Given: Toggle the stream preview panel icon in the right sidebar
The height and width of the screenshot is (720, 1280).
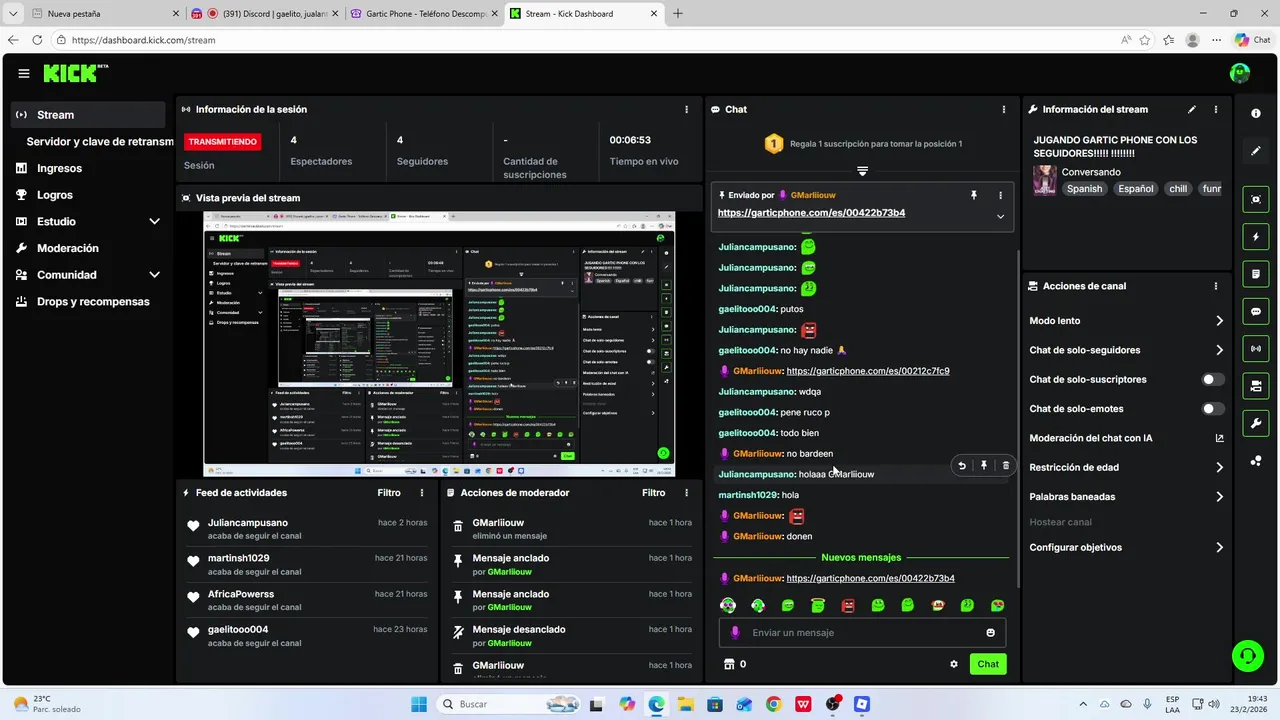Looking at the screenshot, I should (x=1256, y=200).
